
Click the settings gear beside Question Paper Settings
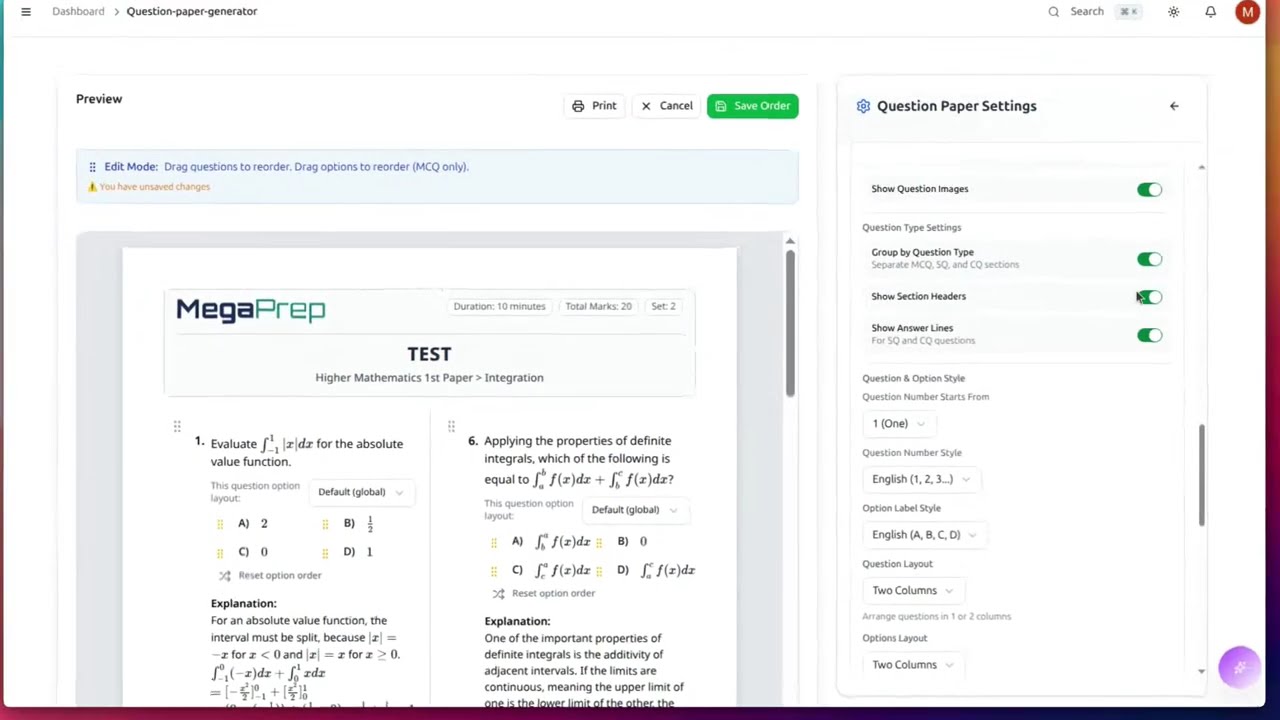tap(863, 106)
